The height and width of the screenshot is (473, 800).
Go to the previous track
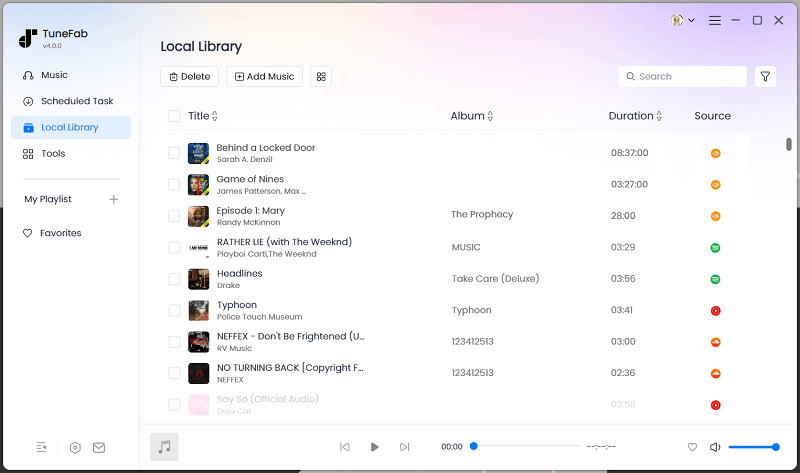click(344, 447)
